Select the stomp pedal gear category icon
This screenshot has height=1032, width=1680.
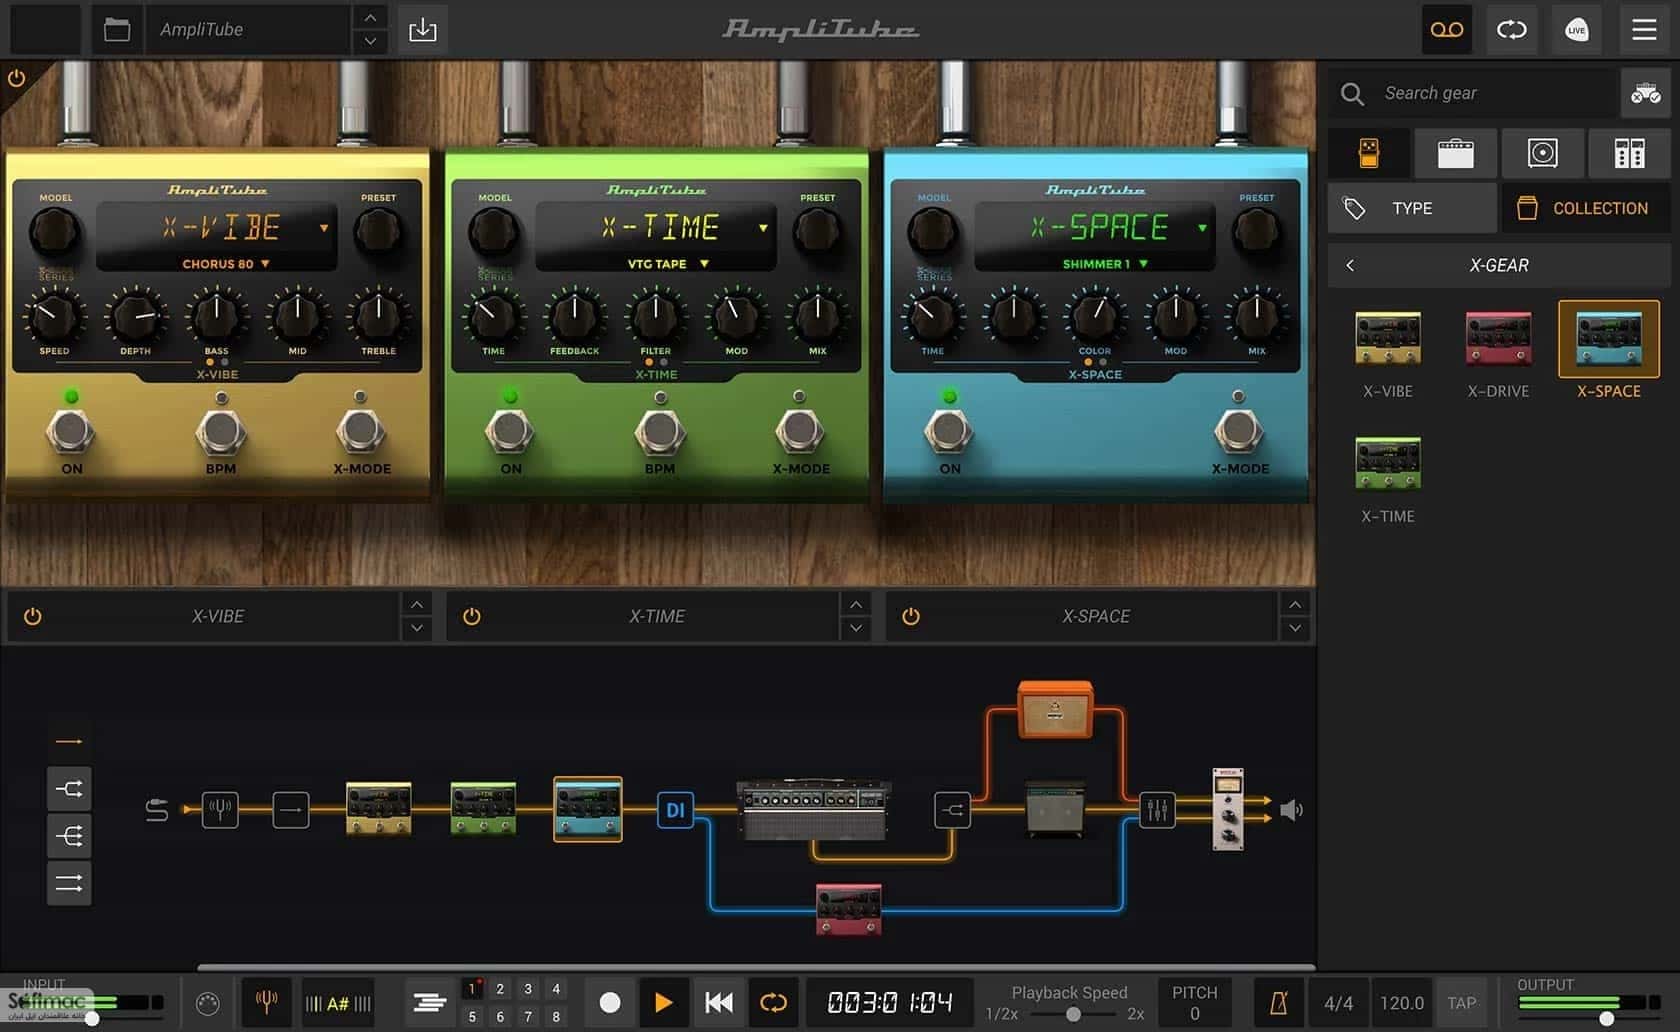pyautogui.click(x=1369, y=153)
